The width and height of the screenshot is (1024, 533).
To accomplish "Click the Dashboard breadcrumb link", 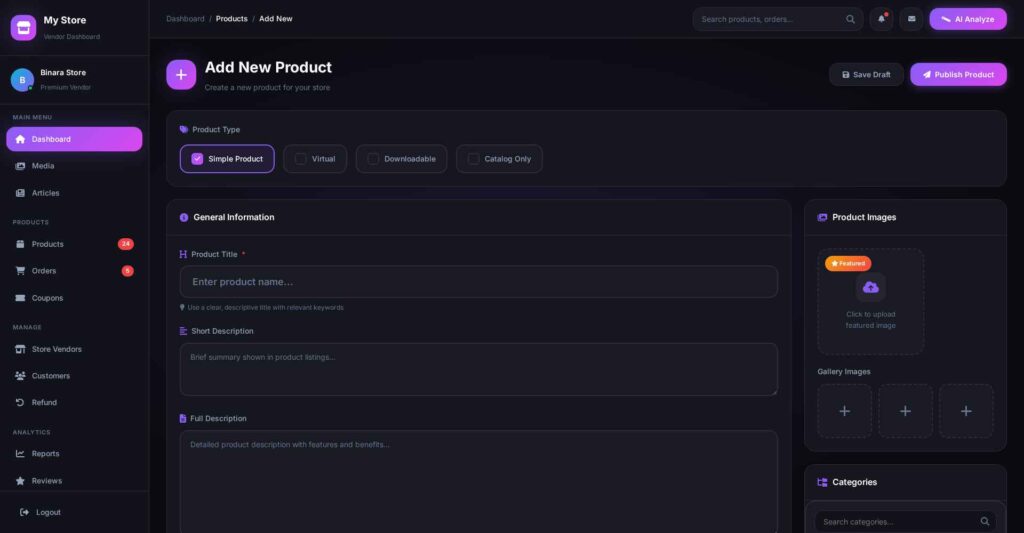I will [185, 19].
